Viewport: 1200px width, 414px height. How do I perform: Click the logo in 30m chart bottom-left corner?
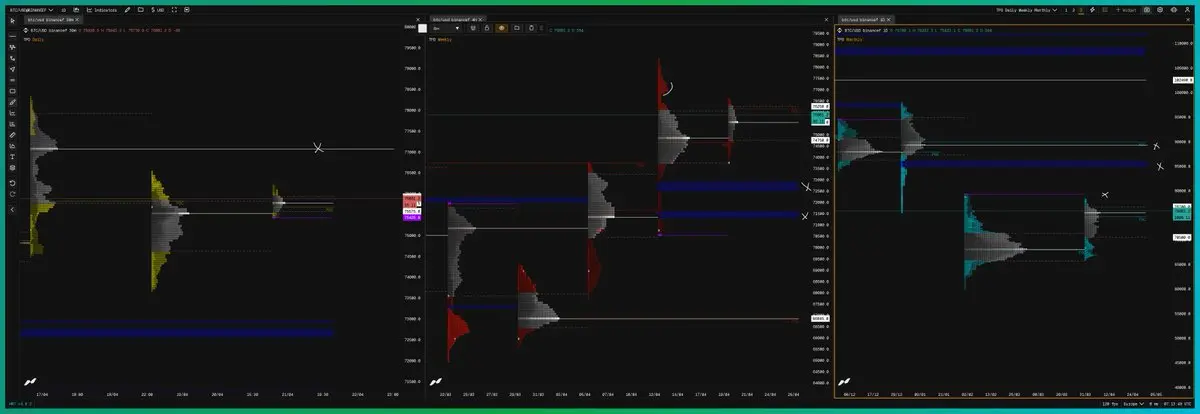[x=28, y=381]
